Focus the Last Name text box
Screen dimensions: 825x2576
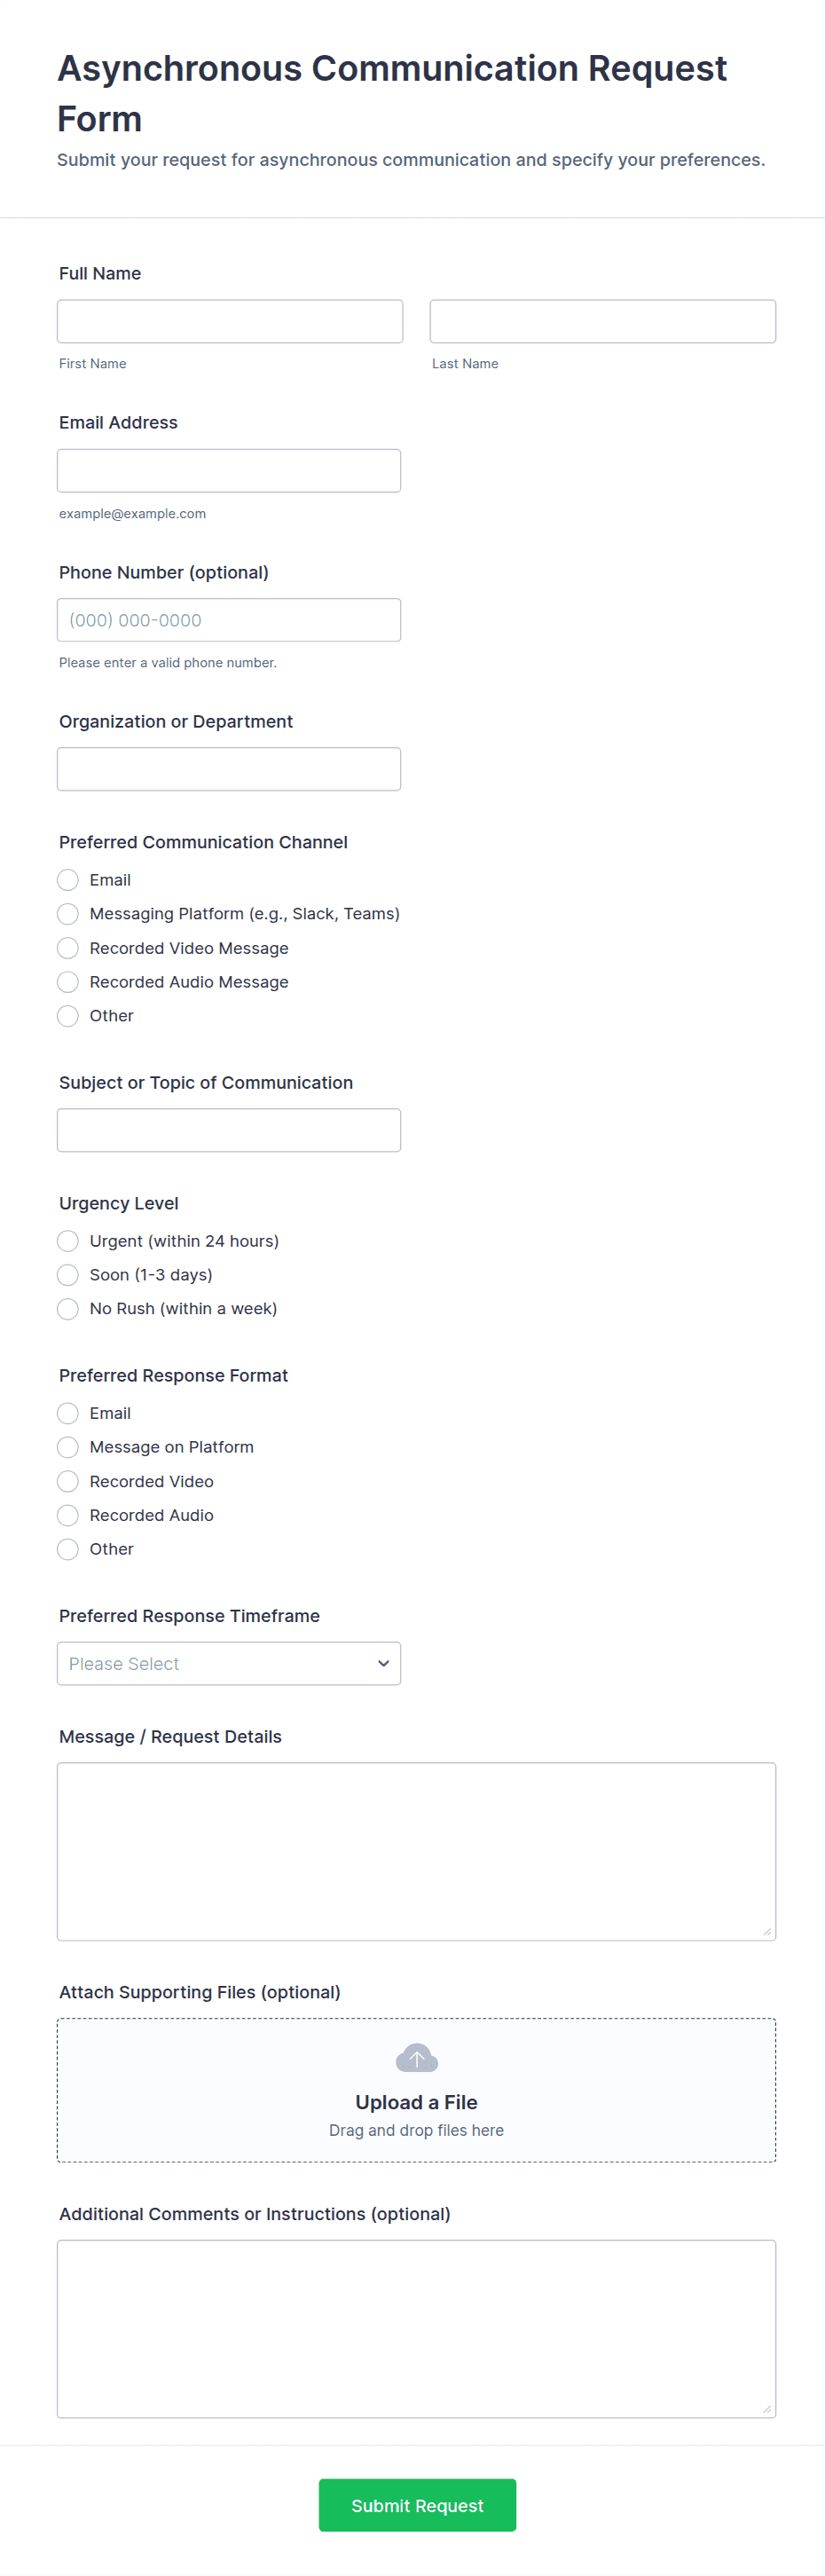602,321
